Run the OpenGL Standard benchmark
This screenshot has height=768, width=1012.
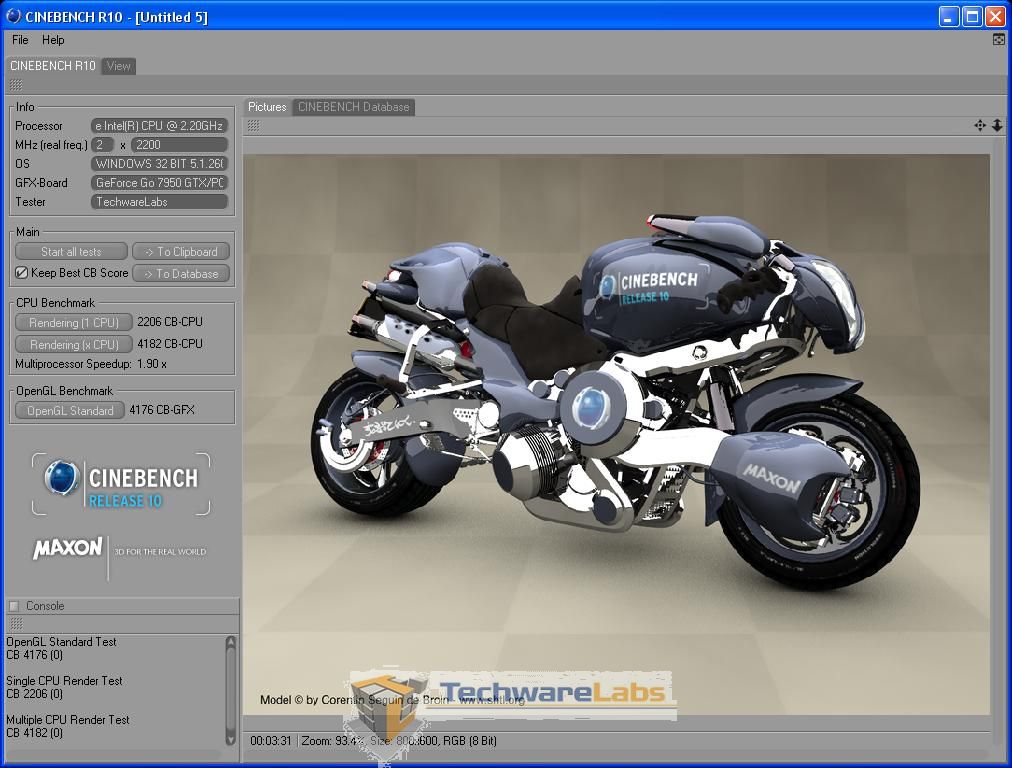(70, 410)
